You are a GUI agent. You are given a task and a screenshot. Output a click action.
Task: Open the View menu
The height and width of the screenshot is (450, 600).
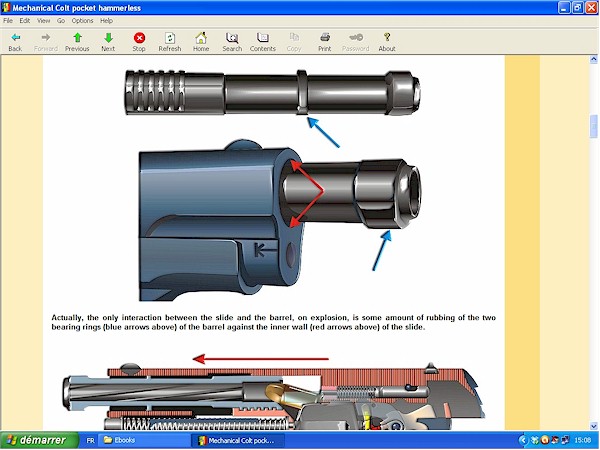(43, 21)
